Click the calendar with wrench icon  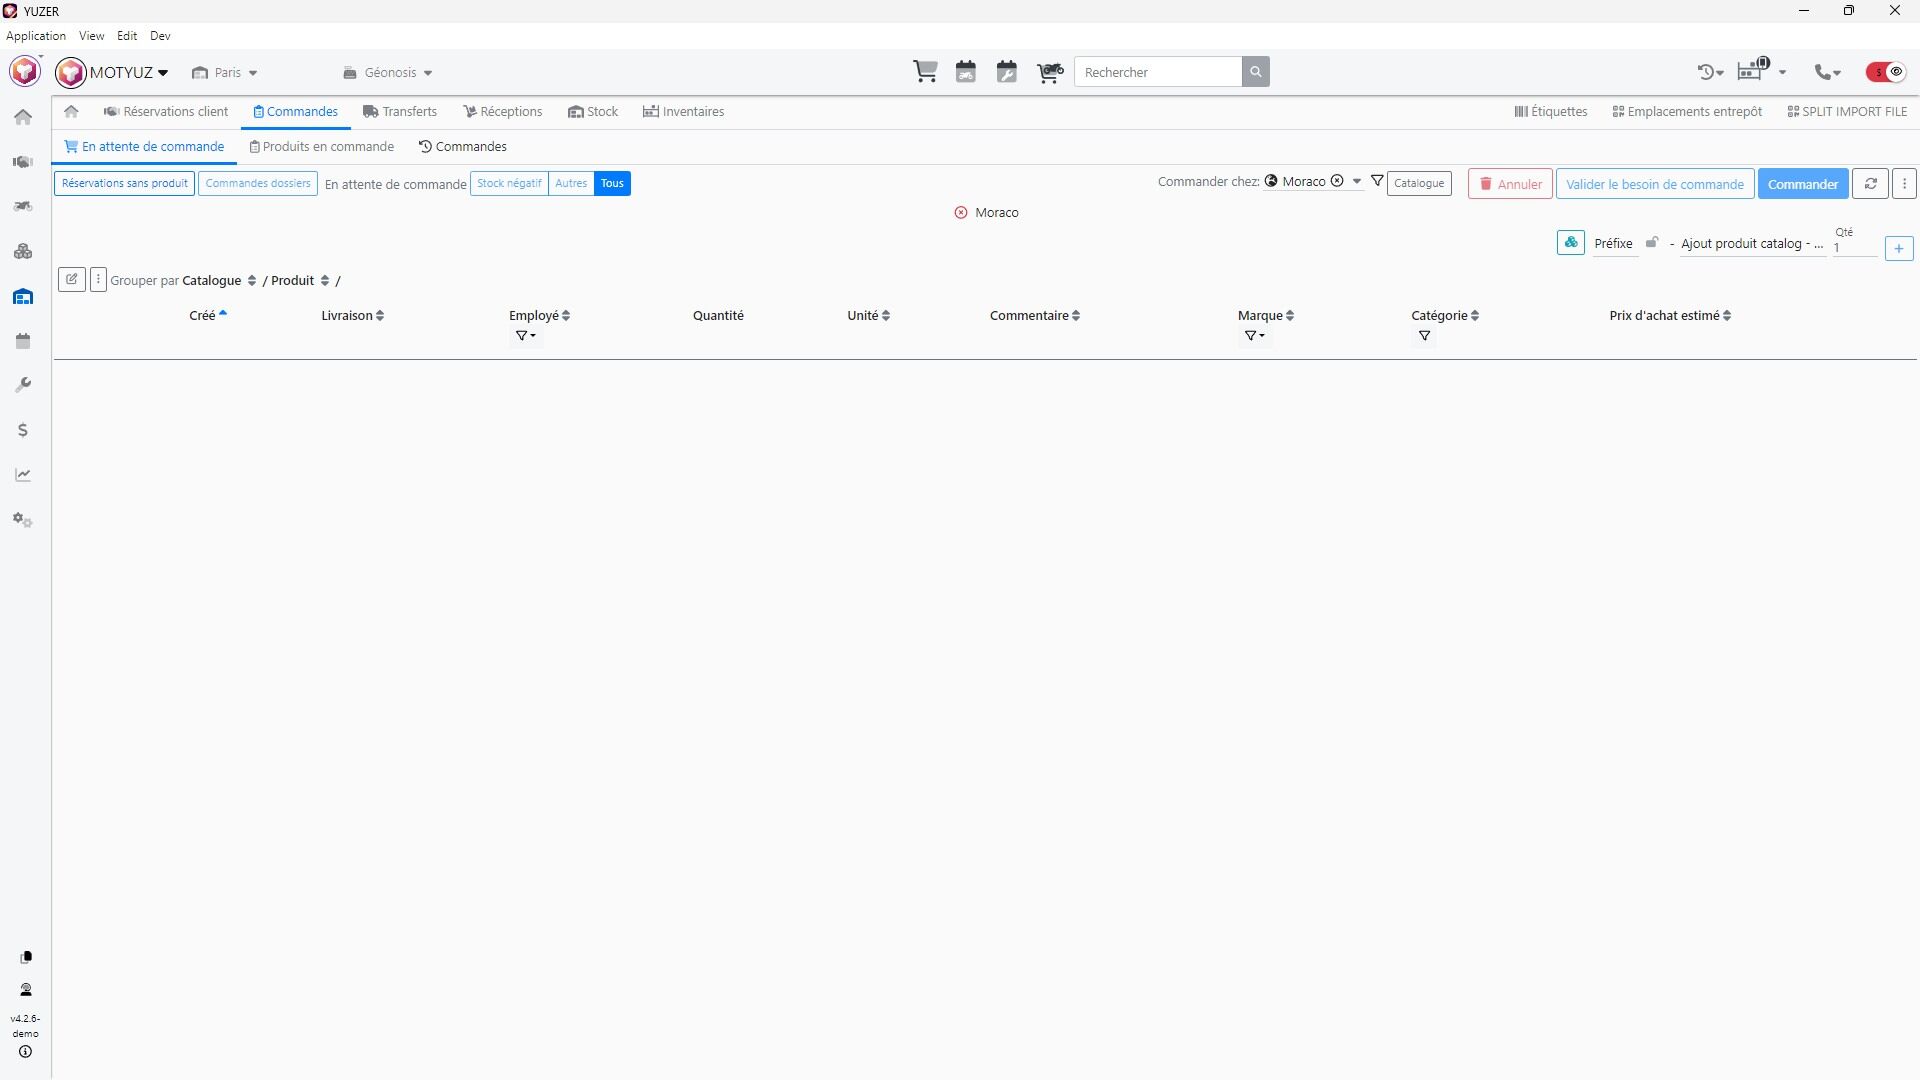pyautogui.click(x=1007, y=72)
